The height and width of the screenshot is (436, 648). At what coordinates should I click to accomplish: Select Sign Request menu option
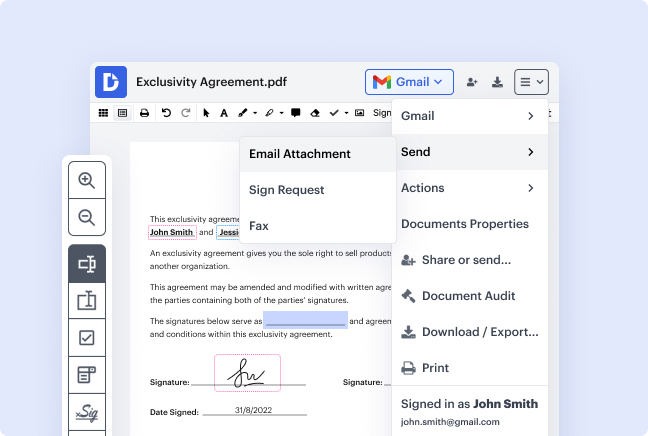[287, 190]
